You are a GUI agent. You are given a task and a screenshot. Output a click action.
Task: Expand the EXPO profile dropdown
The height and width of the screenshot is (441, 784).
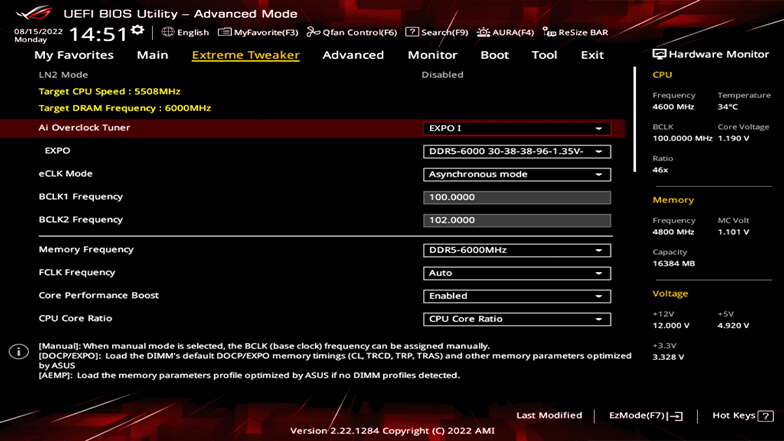517,152
